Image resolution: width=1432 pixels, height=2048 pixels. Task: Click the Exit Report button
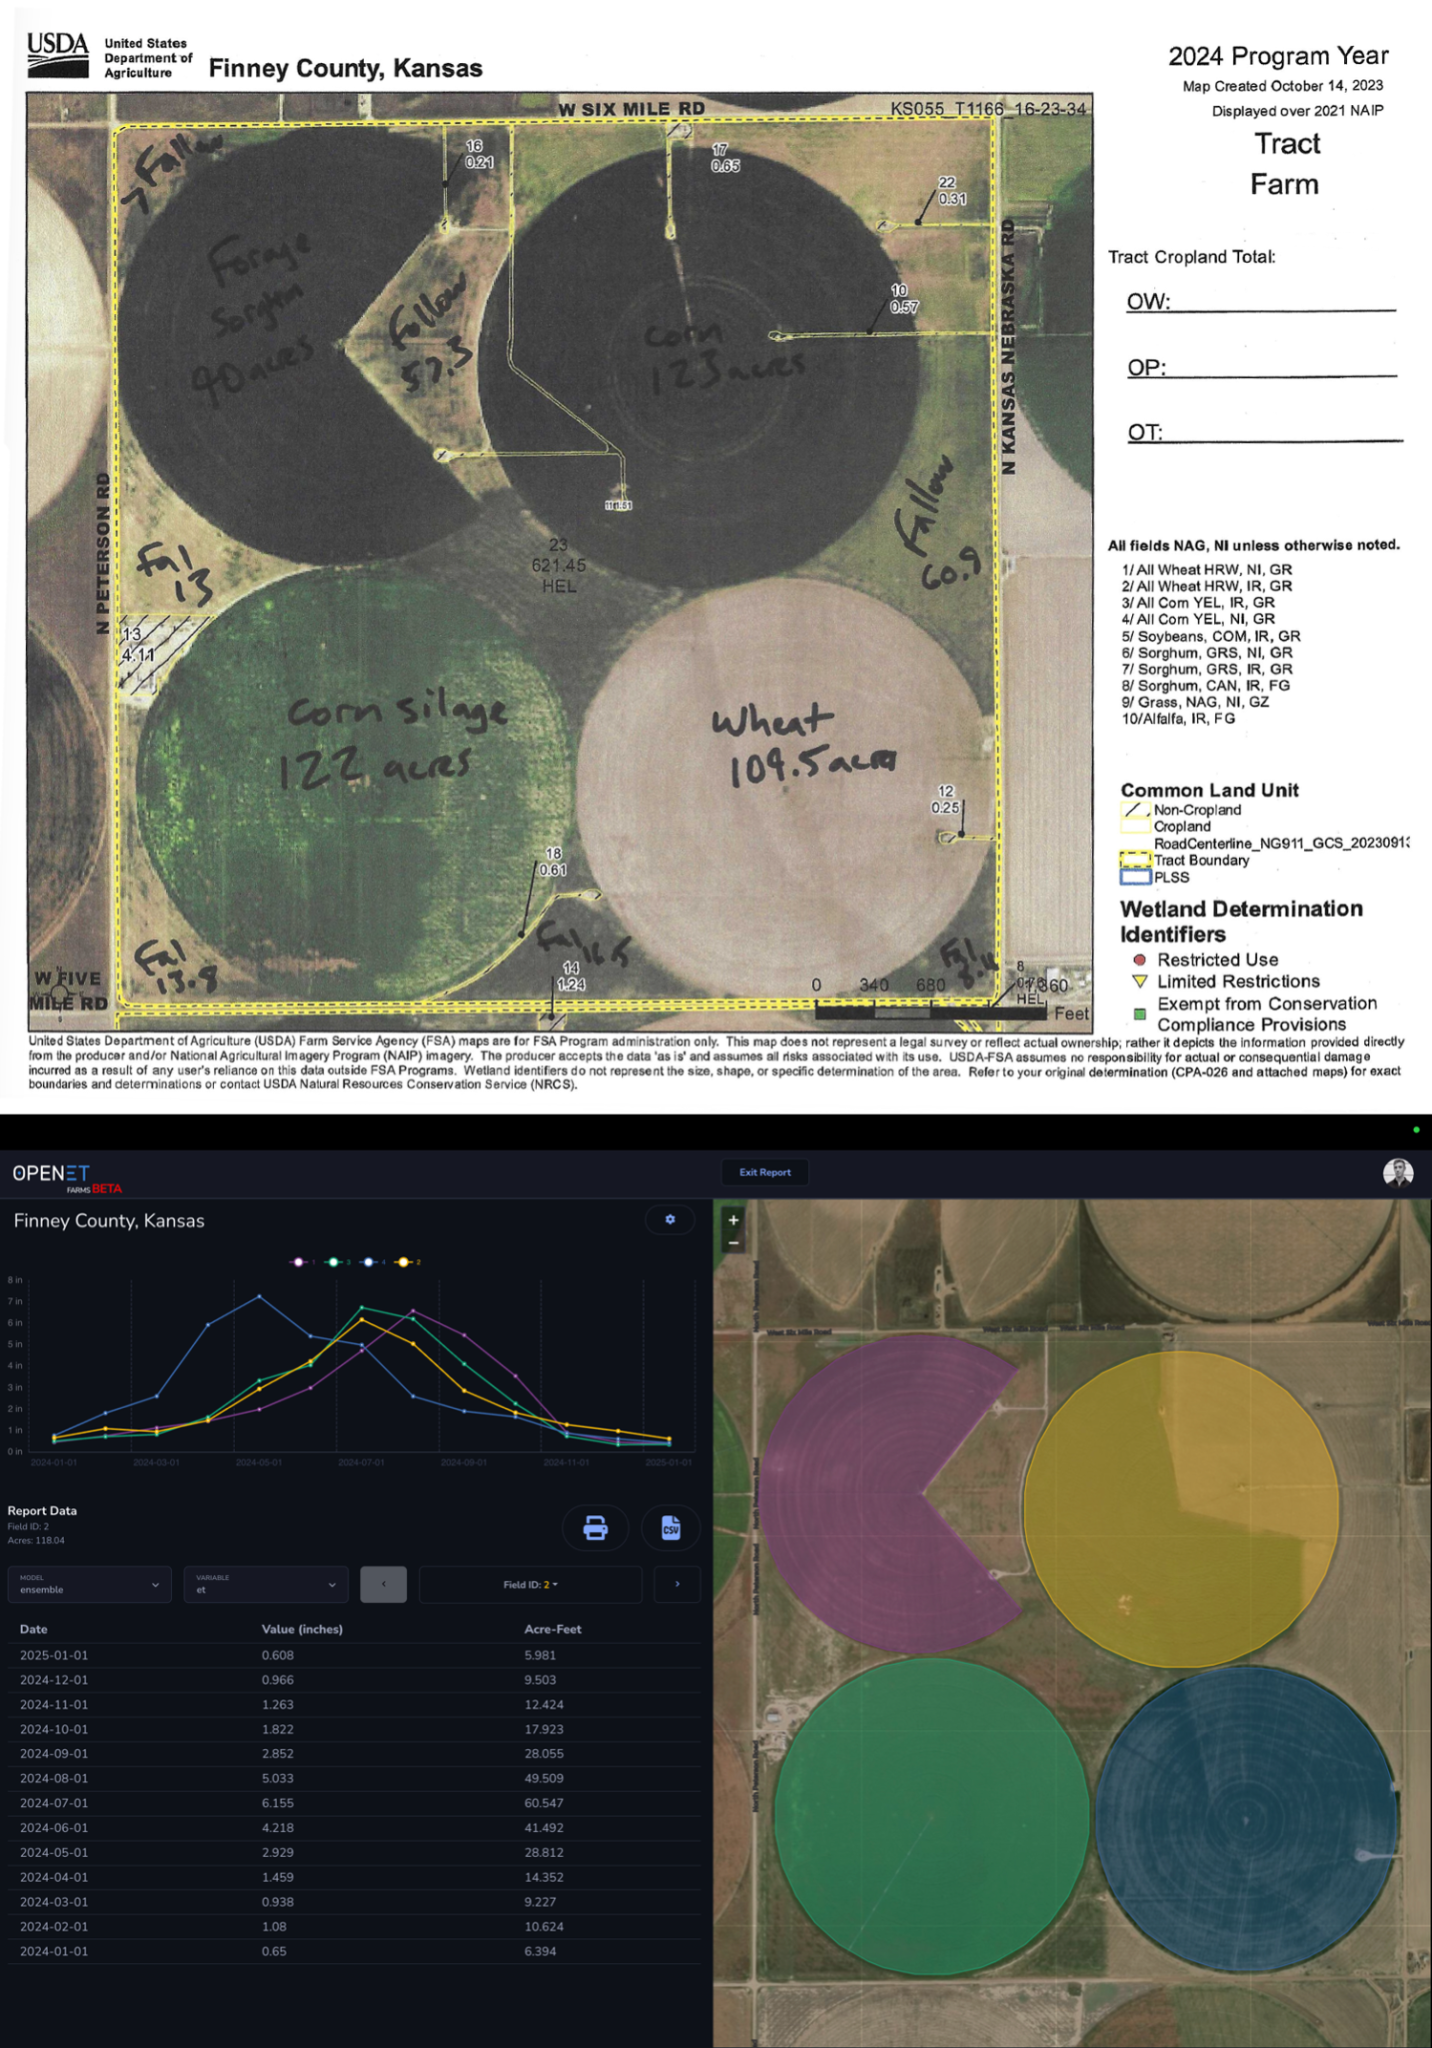pyautogui.click(x=765, y=1172)
